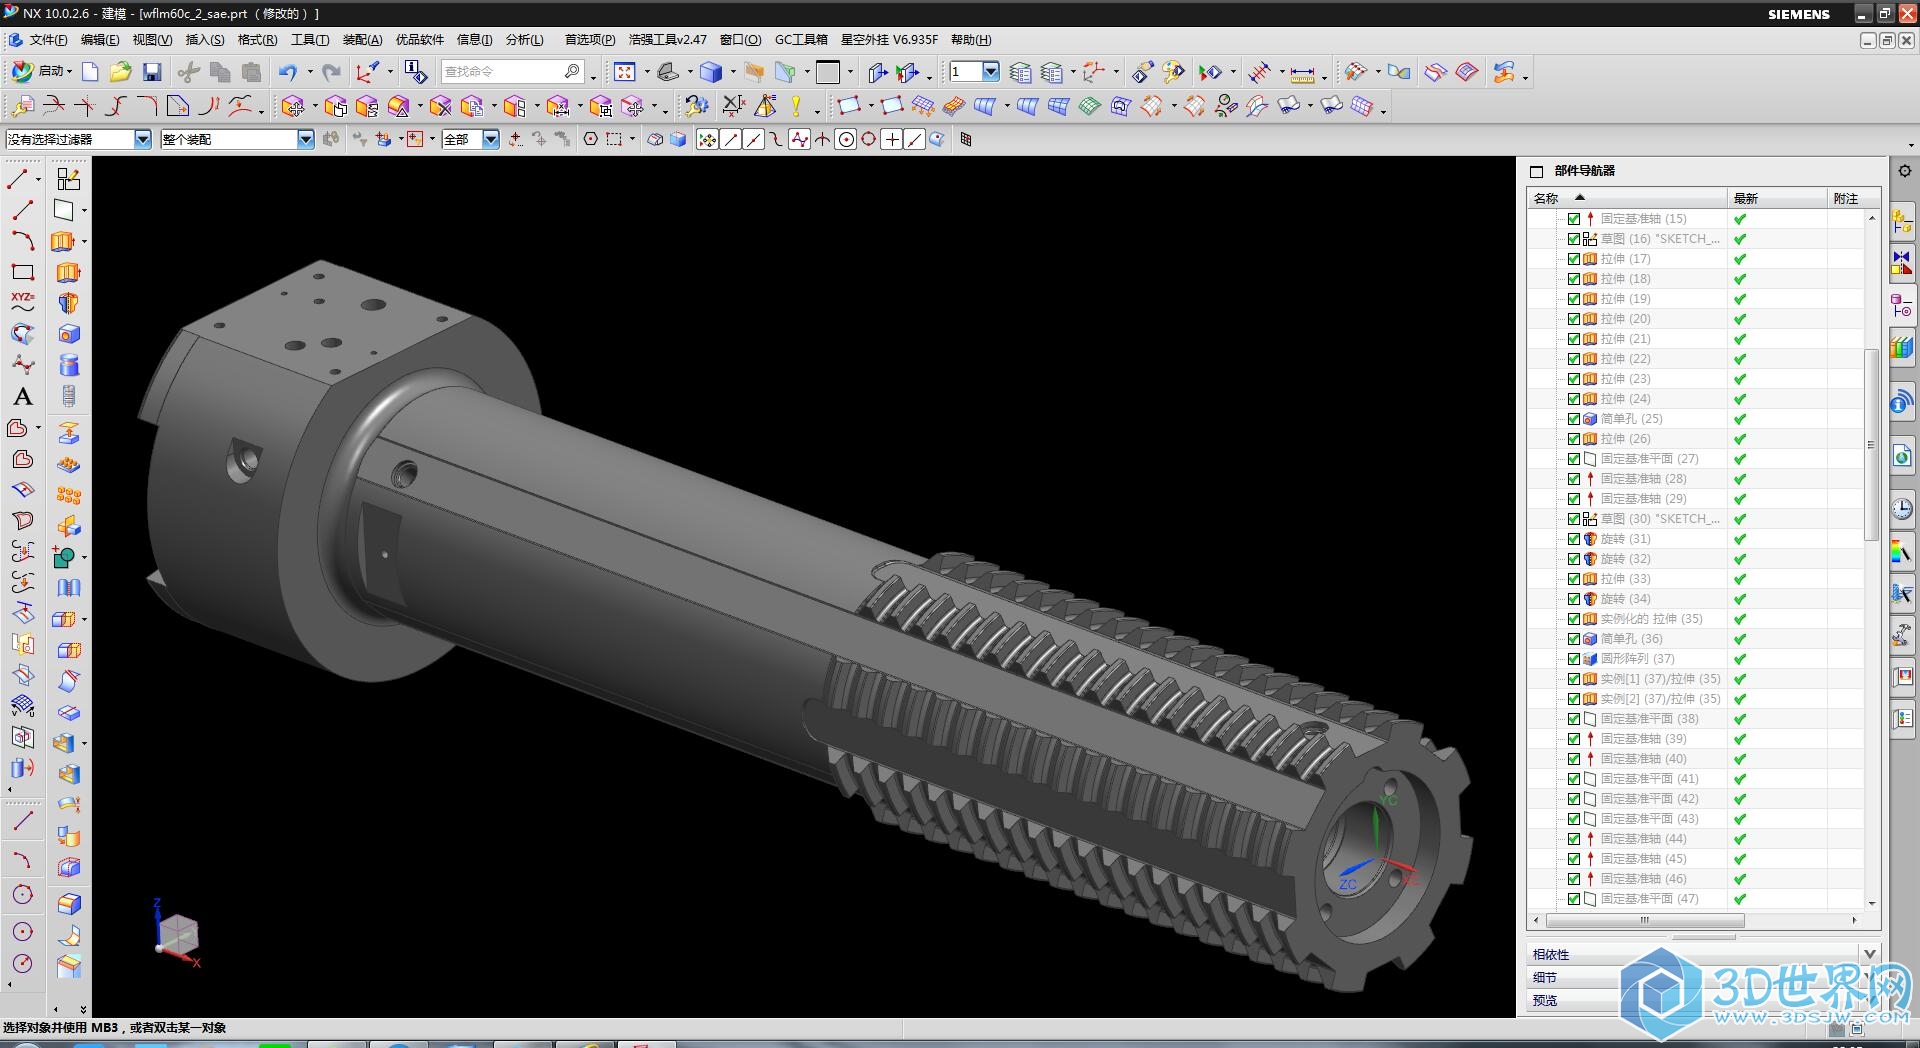Open the 浩强工具v2.47 menu

(667, 40)
